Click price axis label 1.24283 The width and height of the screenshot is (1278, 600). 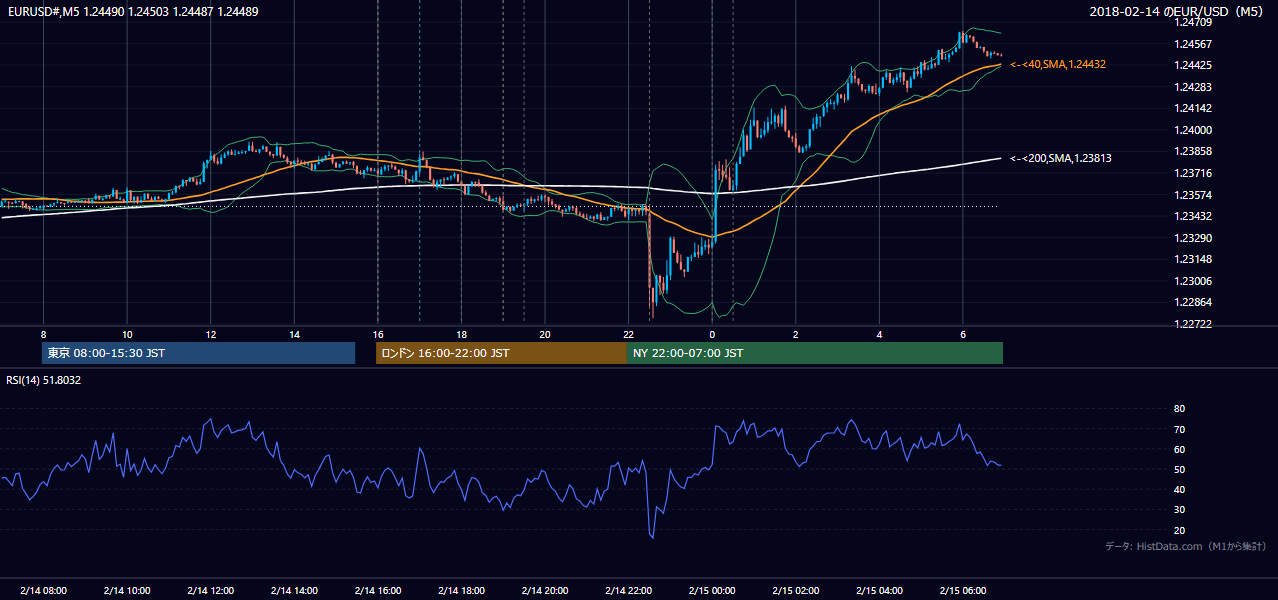pos(1193,87)
